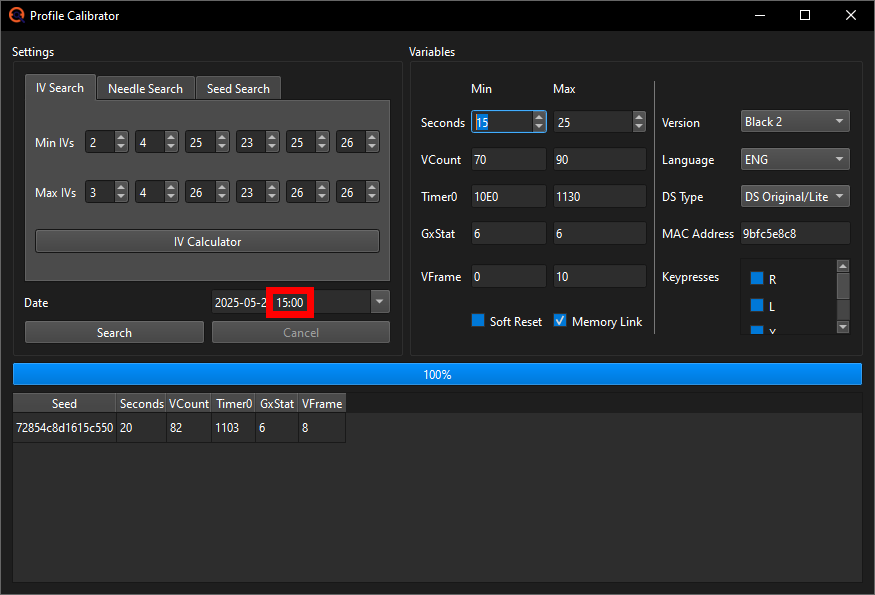Image resolution: width=875 pixels, height=595 pixels.
Task: Click the MAC Address input field
Action: click(794, 233)
